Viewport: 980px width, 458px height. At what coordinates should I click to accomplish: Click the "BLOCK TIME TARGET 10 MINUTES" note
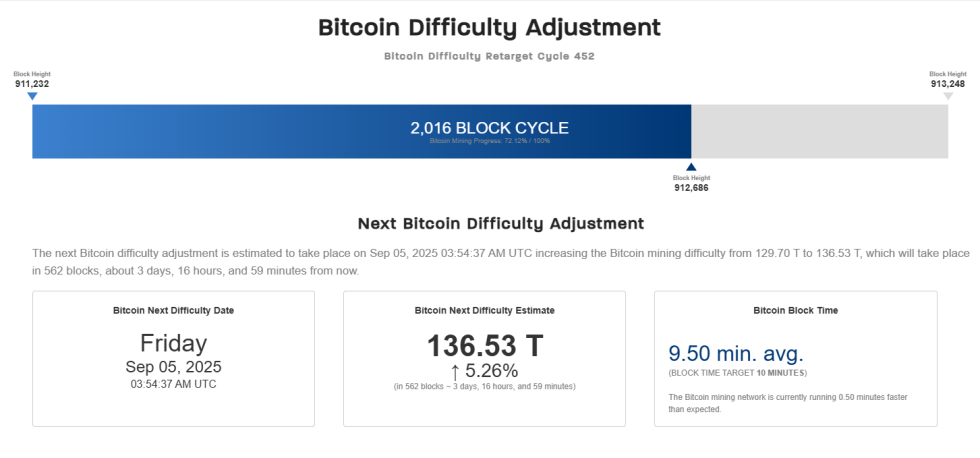coord(737,373)
